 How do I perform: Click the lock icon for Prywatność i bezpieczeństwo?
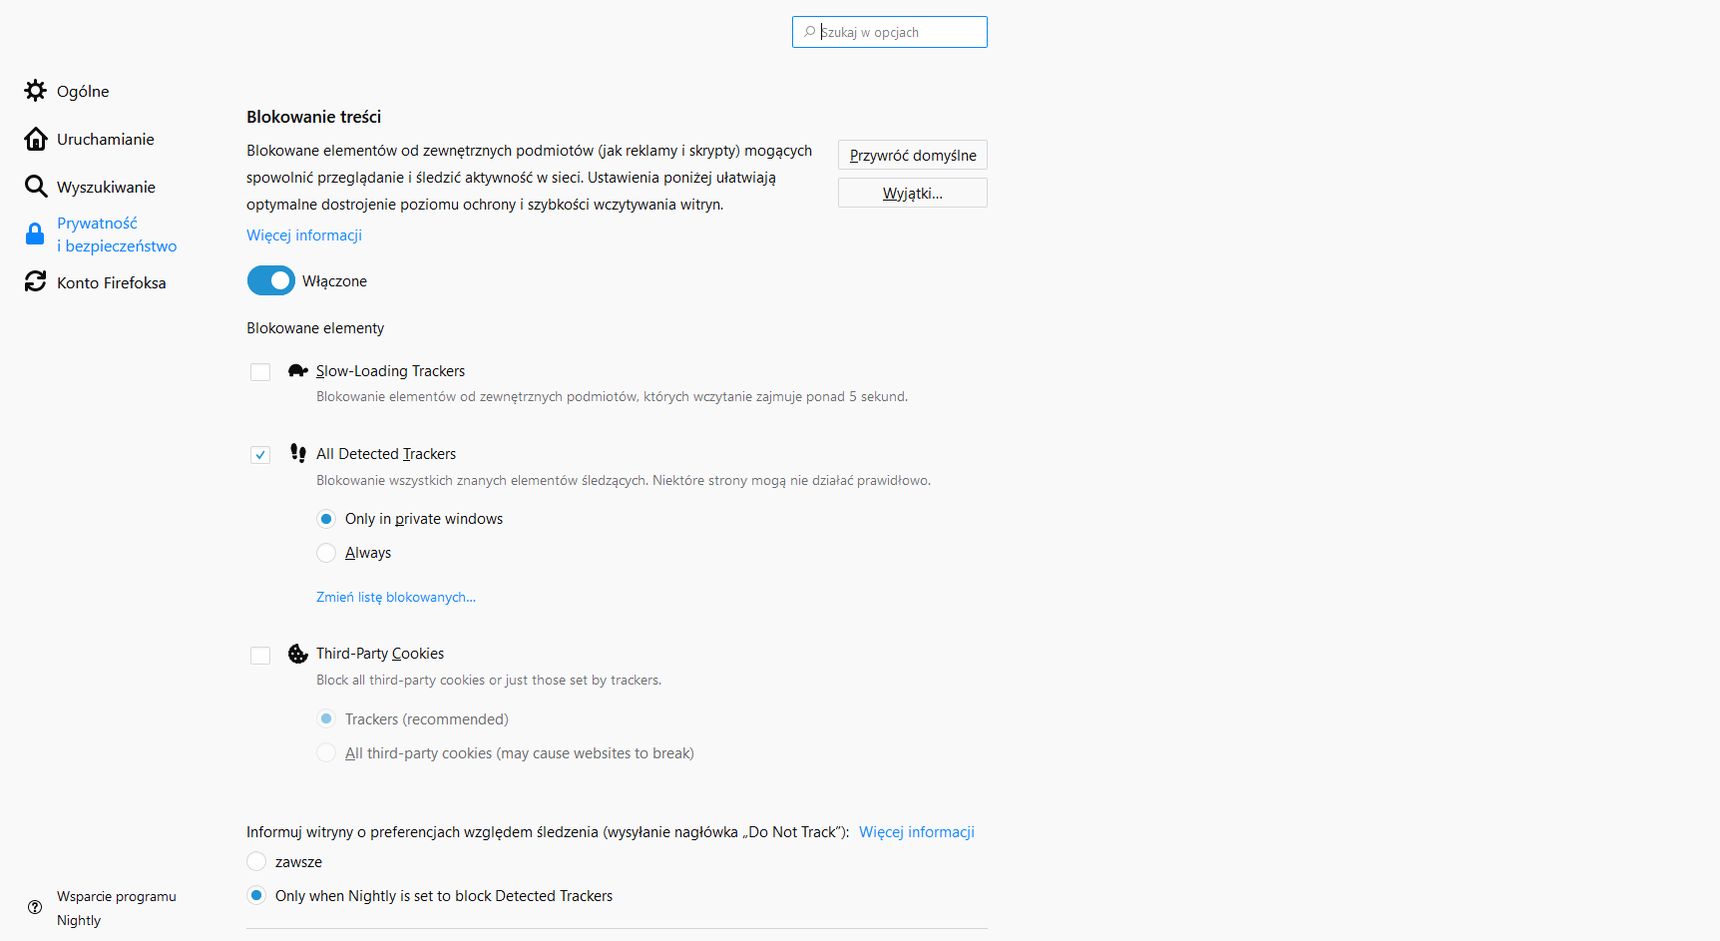tap(35, 235)
